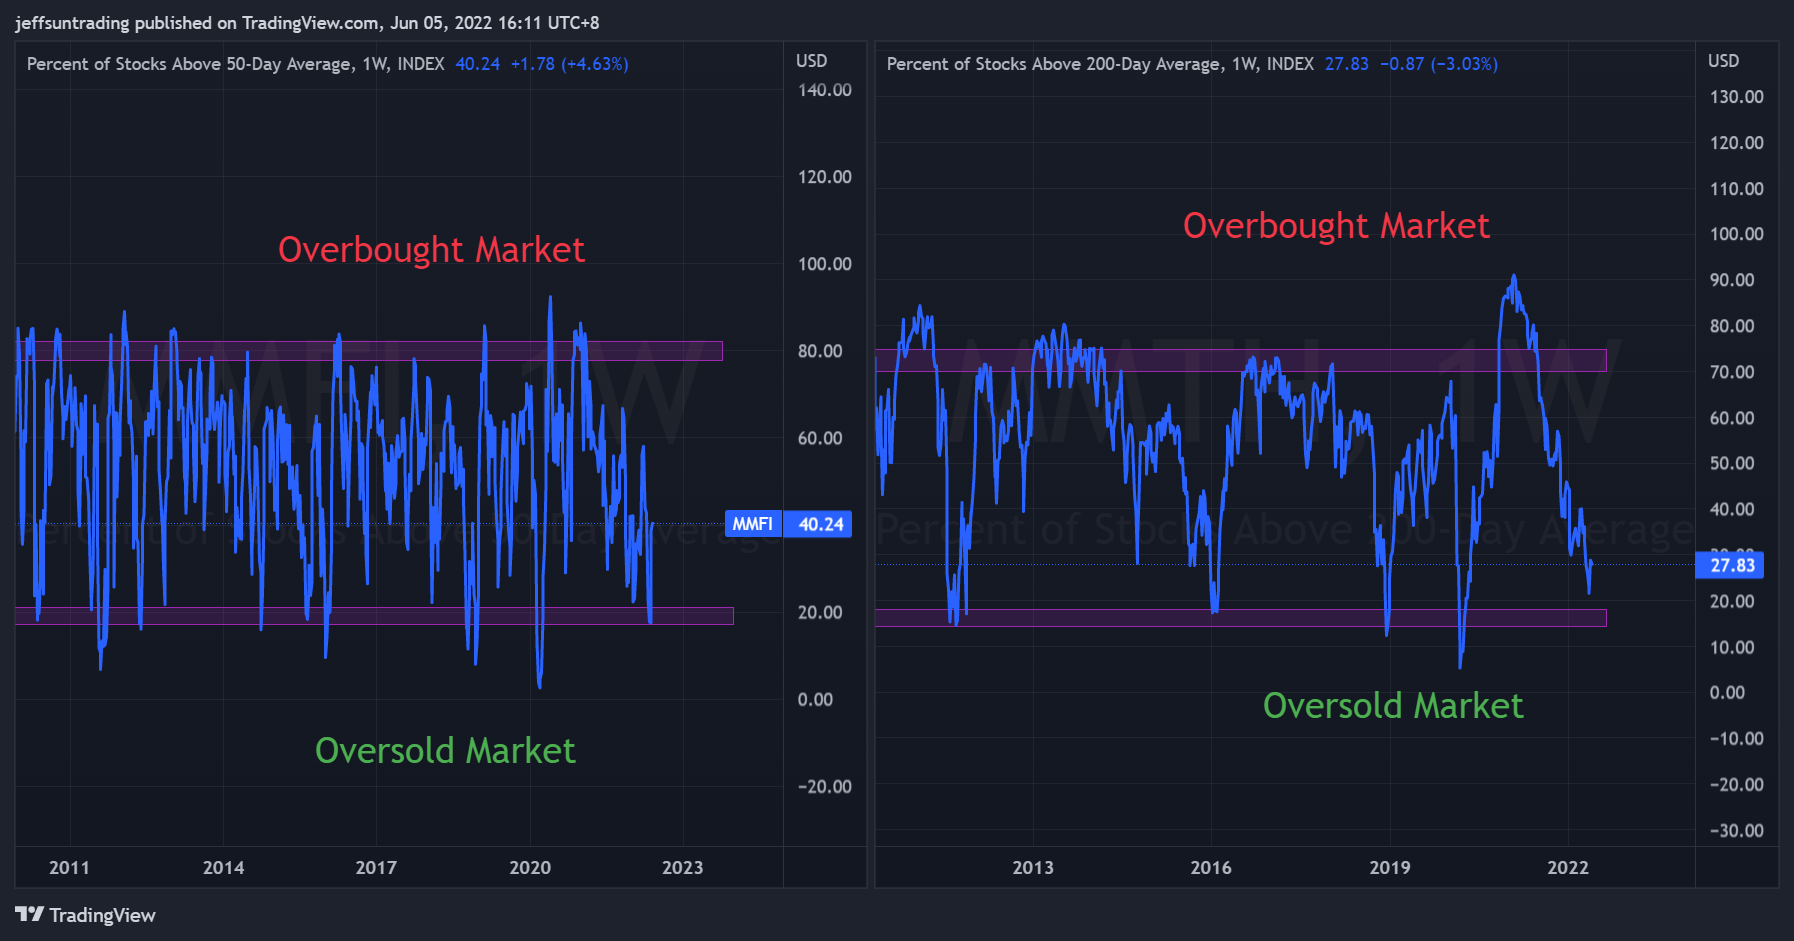1794x941 pixels.
Task: Click 2011 on the left time axis
Action: (x=69, y=868)
